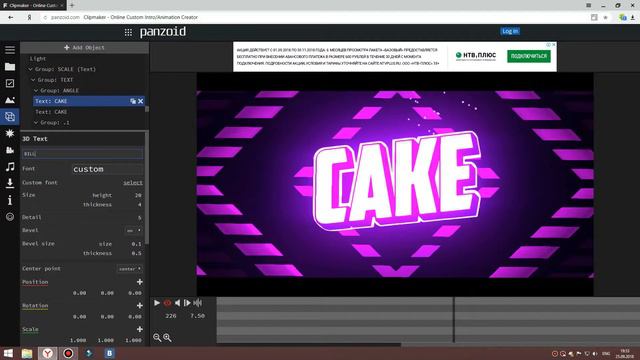
Task: Click the browser back arrow
Action: tap(11, 18)
